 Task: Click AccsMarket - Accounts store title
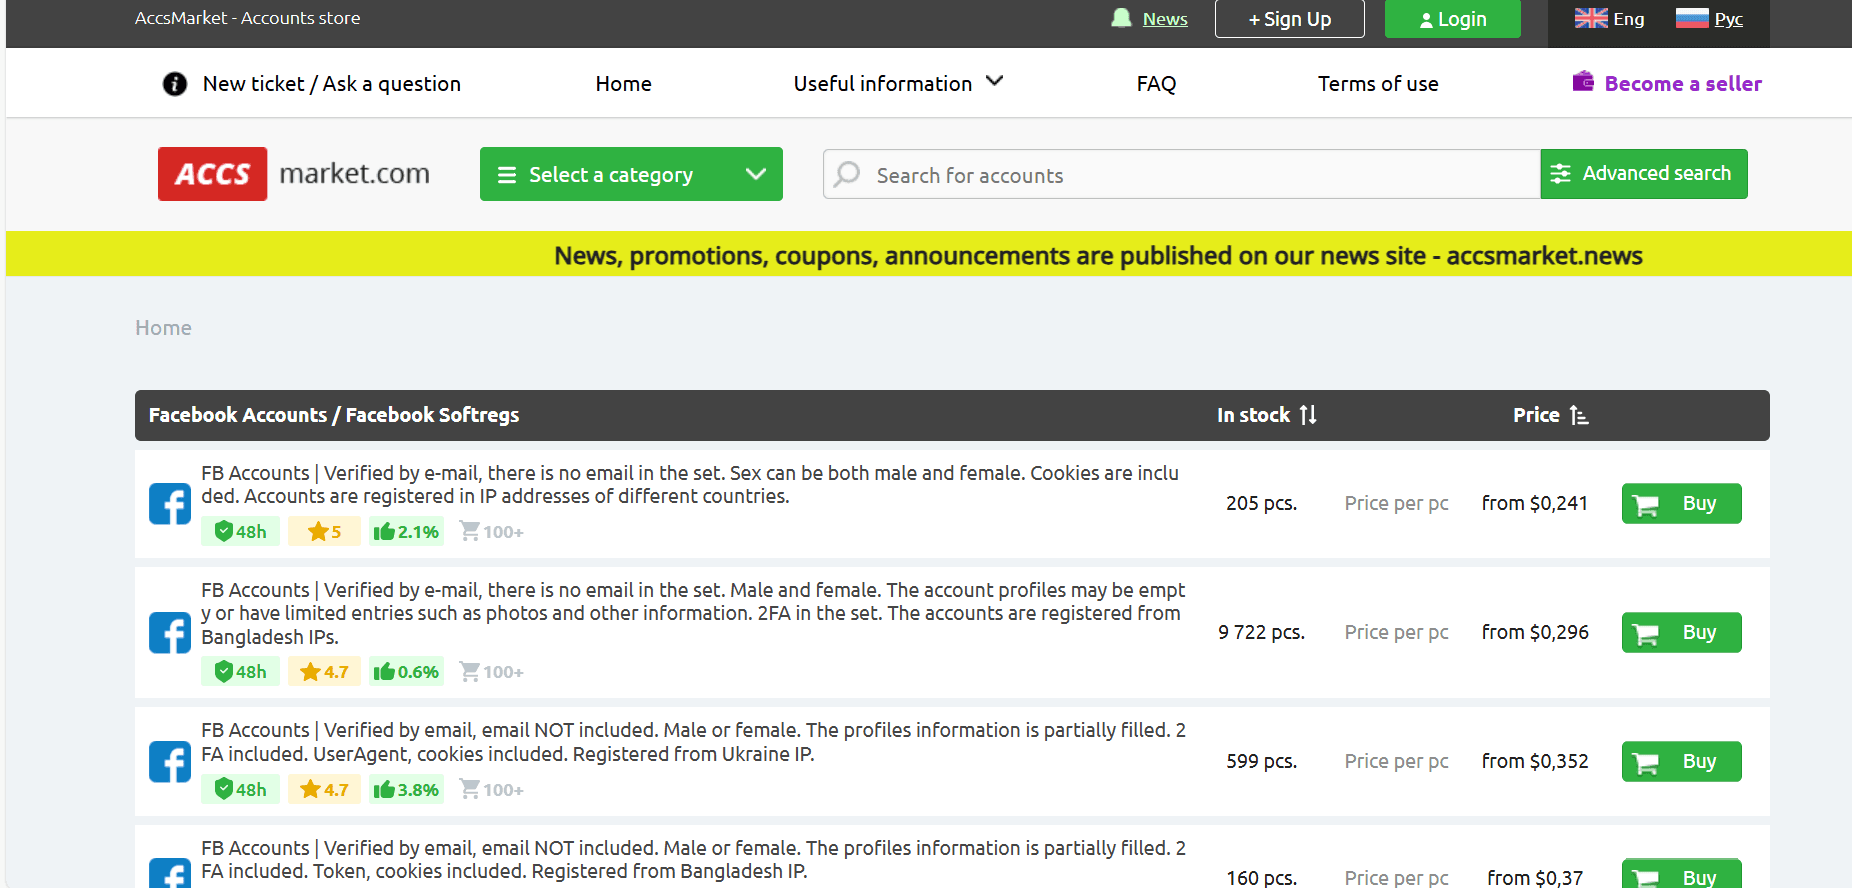pyautogui.click(x=247, y=18)
